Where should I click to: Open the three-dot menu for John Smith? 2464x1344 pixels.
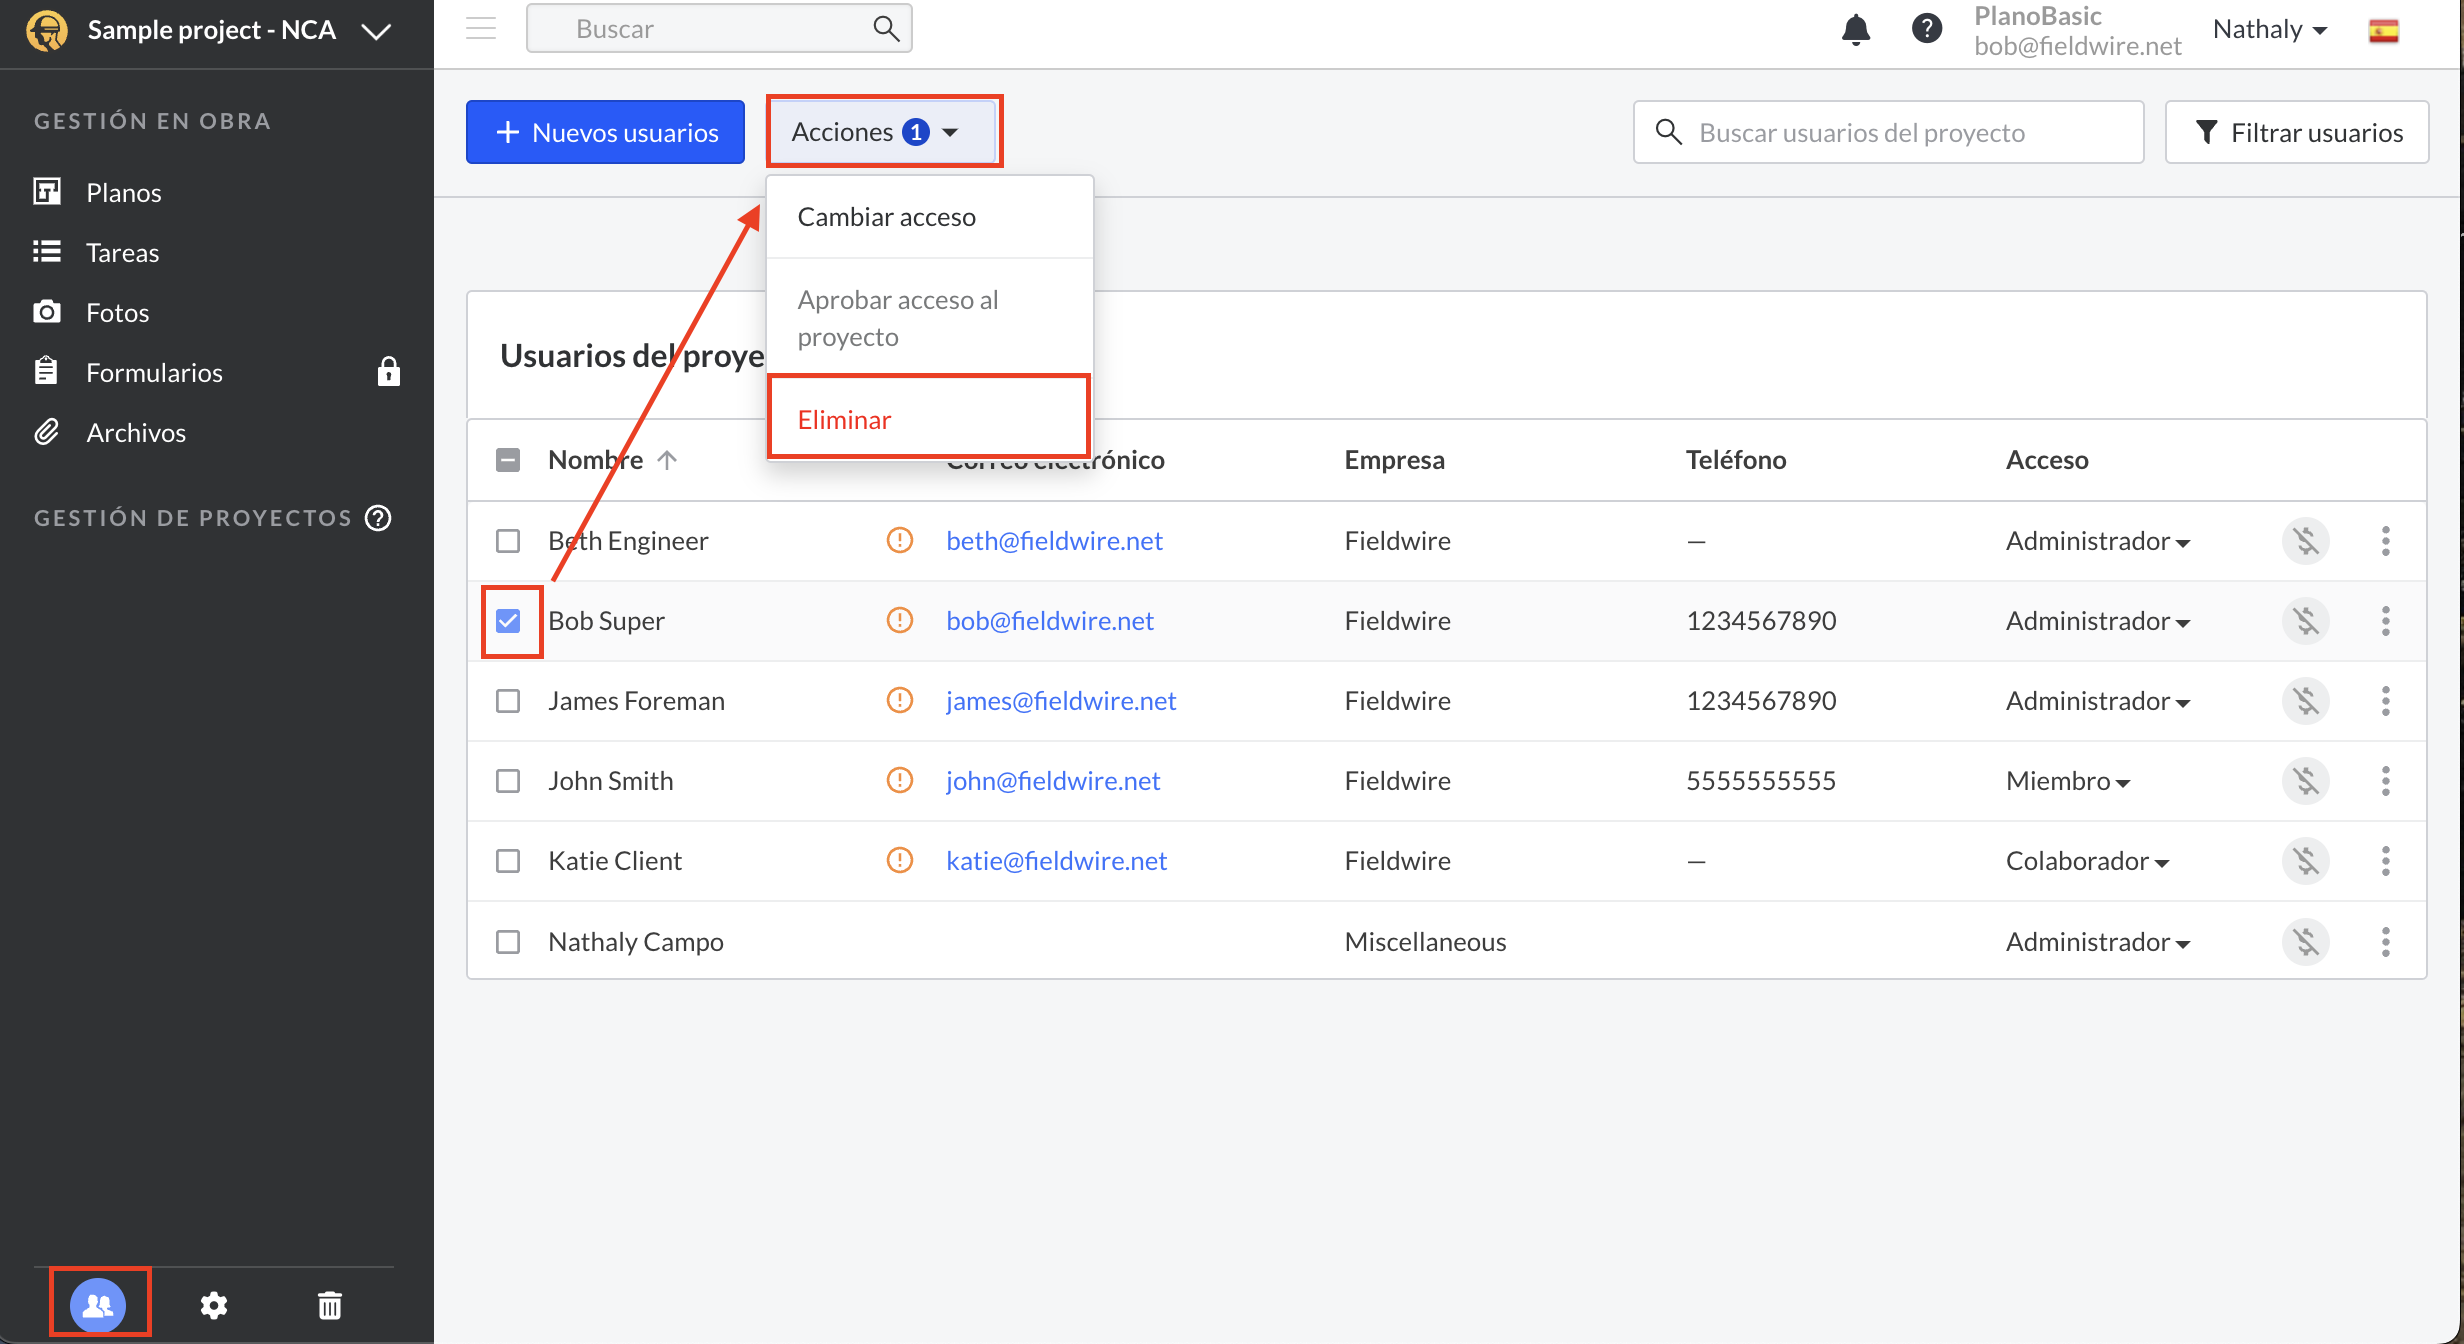2386,781
